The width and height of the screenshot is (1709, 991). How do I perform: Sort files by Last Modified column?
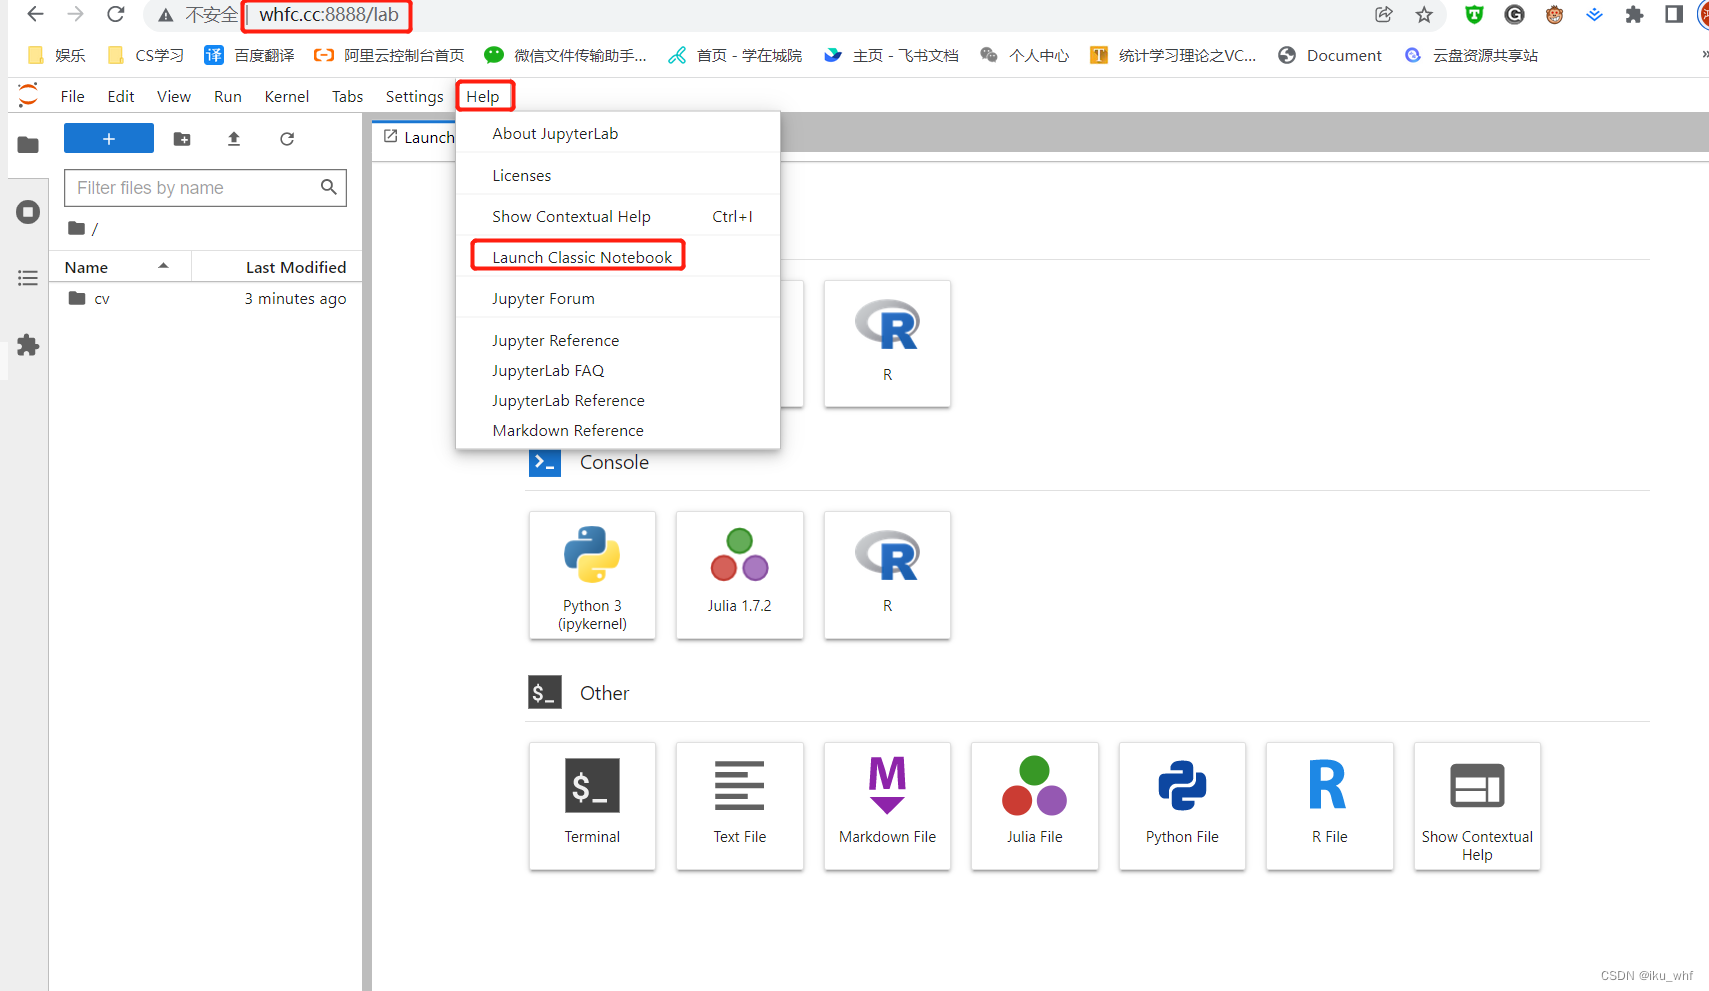(x=277, y=267)
